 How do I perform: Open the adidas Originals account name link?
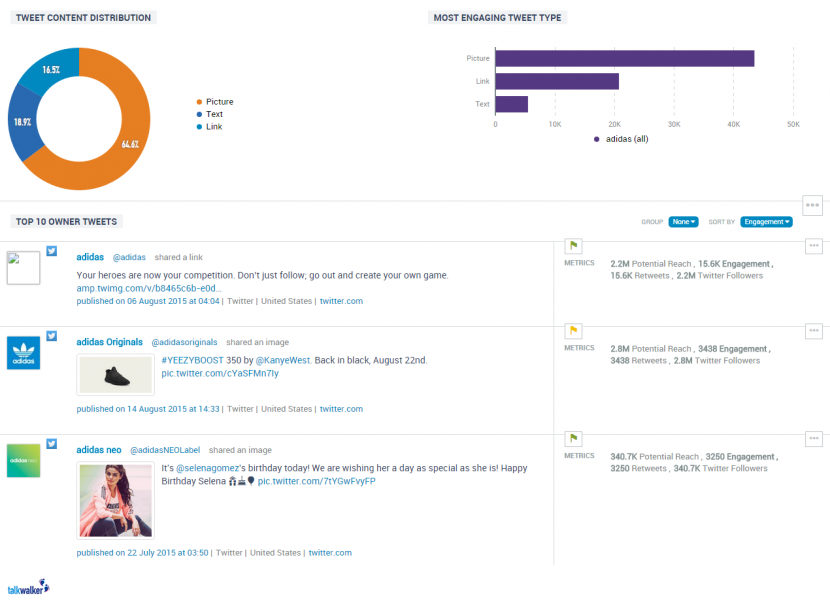(x=110, y=342)
